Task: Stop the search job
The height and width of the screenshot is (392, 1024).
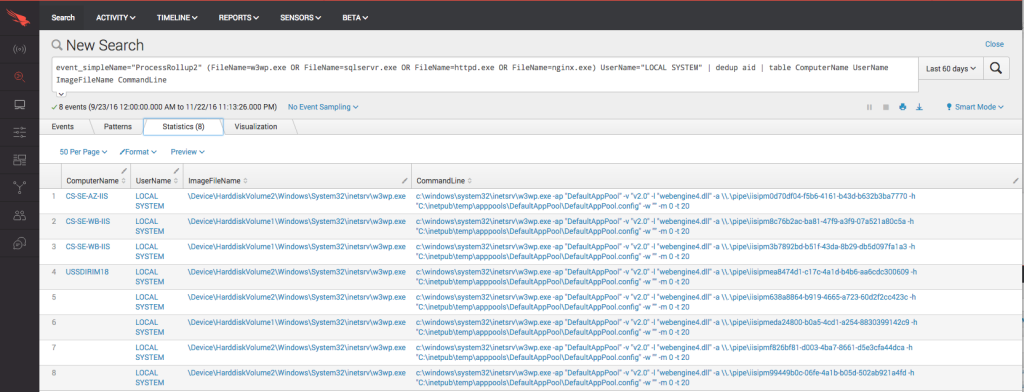Action: [x=886, y=107]
